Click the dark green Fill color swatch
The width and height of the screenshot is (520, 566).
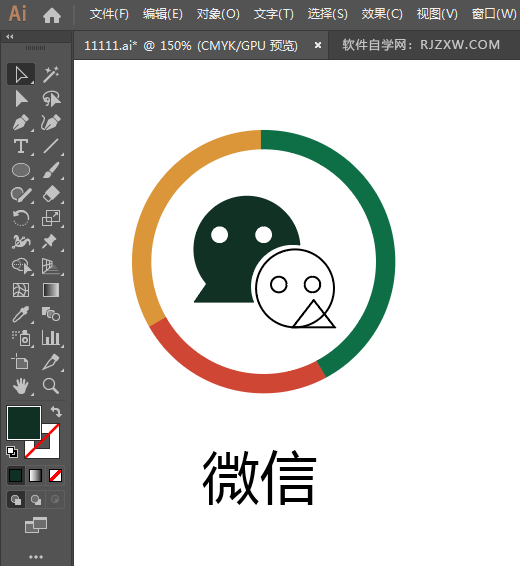tap(23, 423)
